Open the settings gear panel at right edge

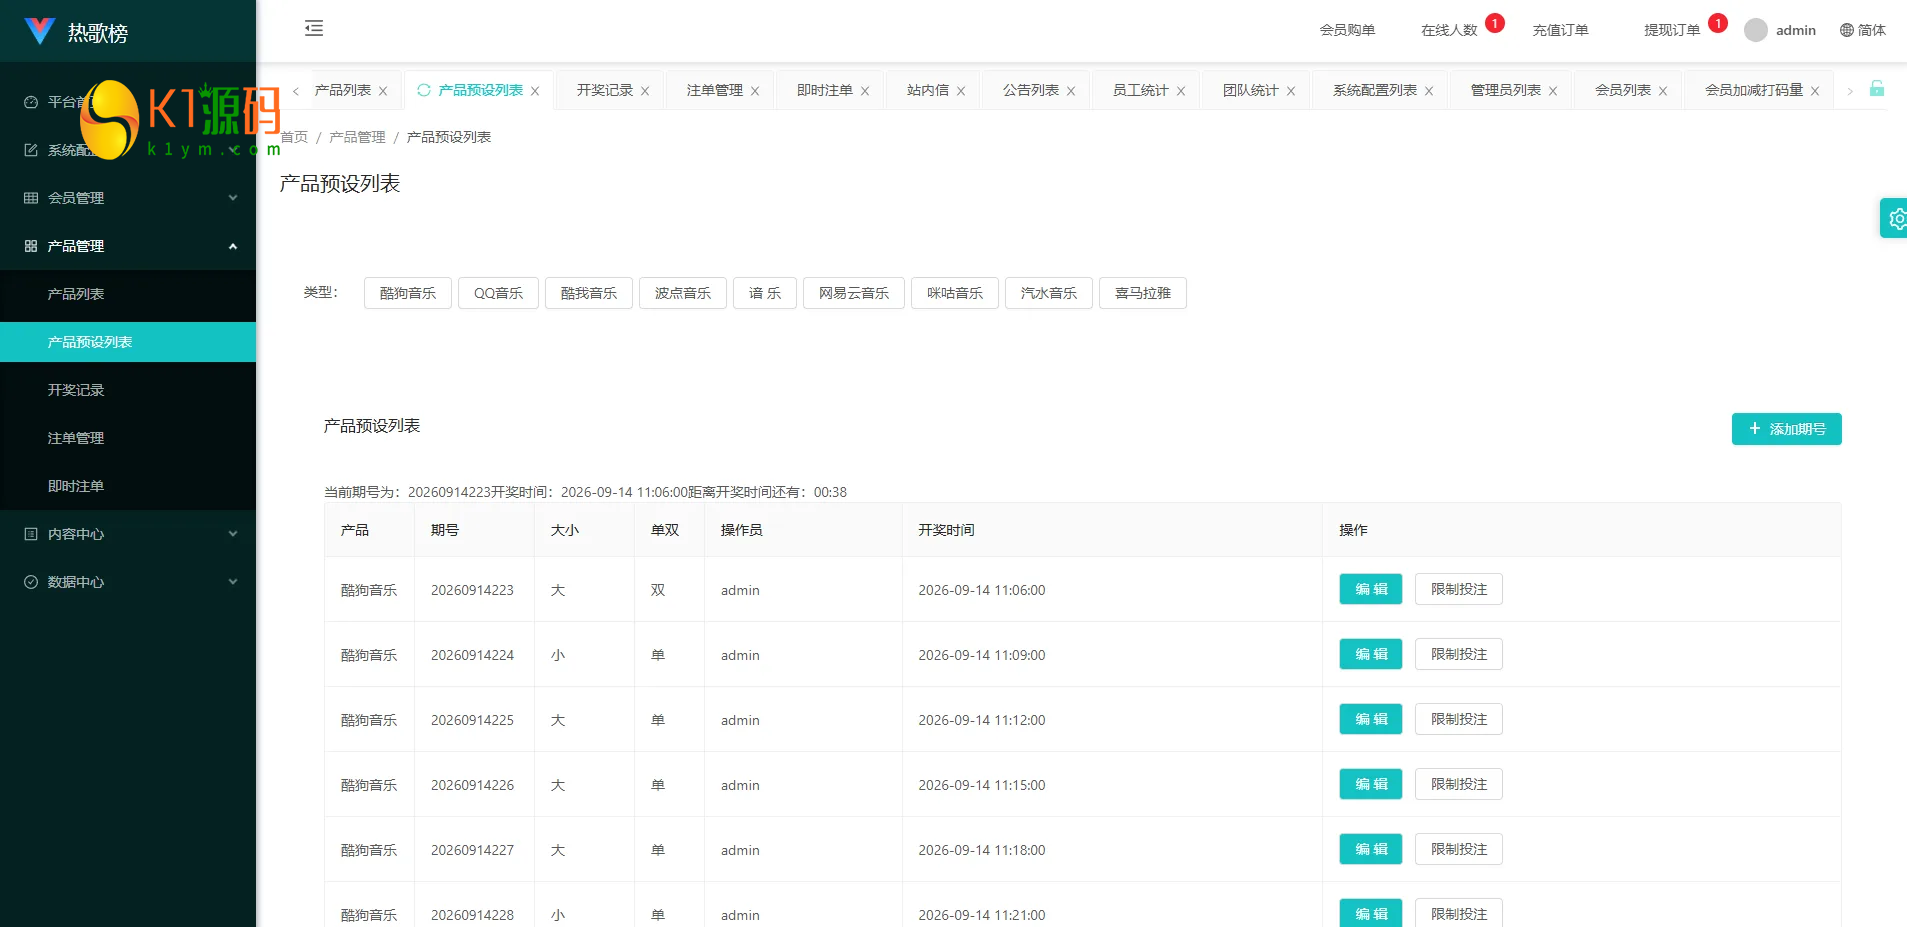point(1895,218)
